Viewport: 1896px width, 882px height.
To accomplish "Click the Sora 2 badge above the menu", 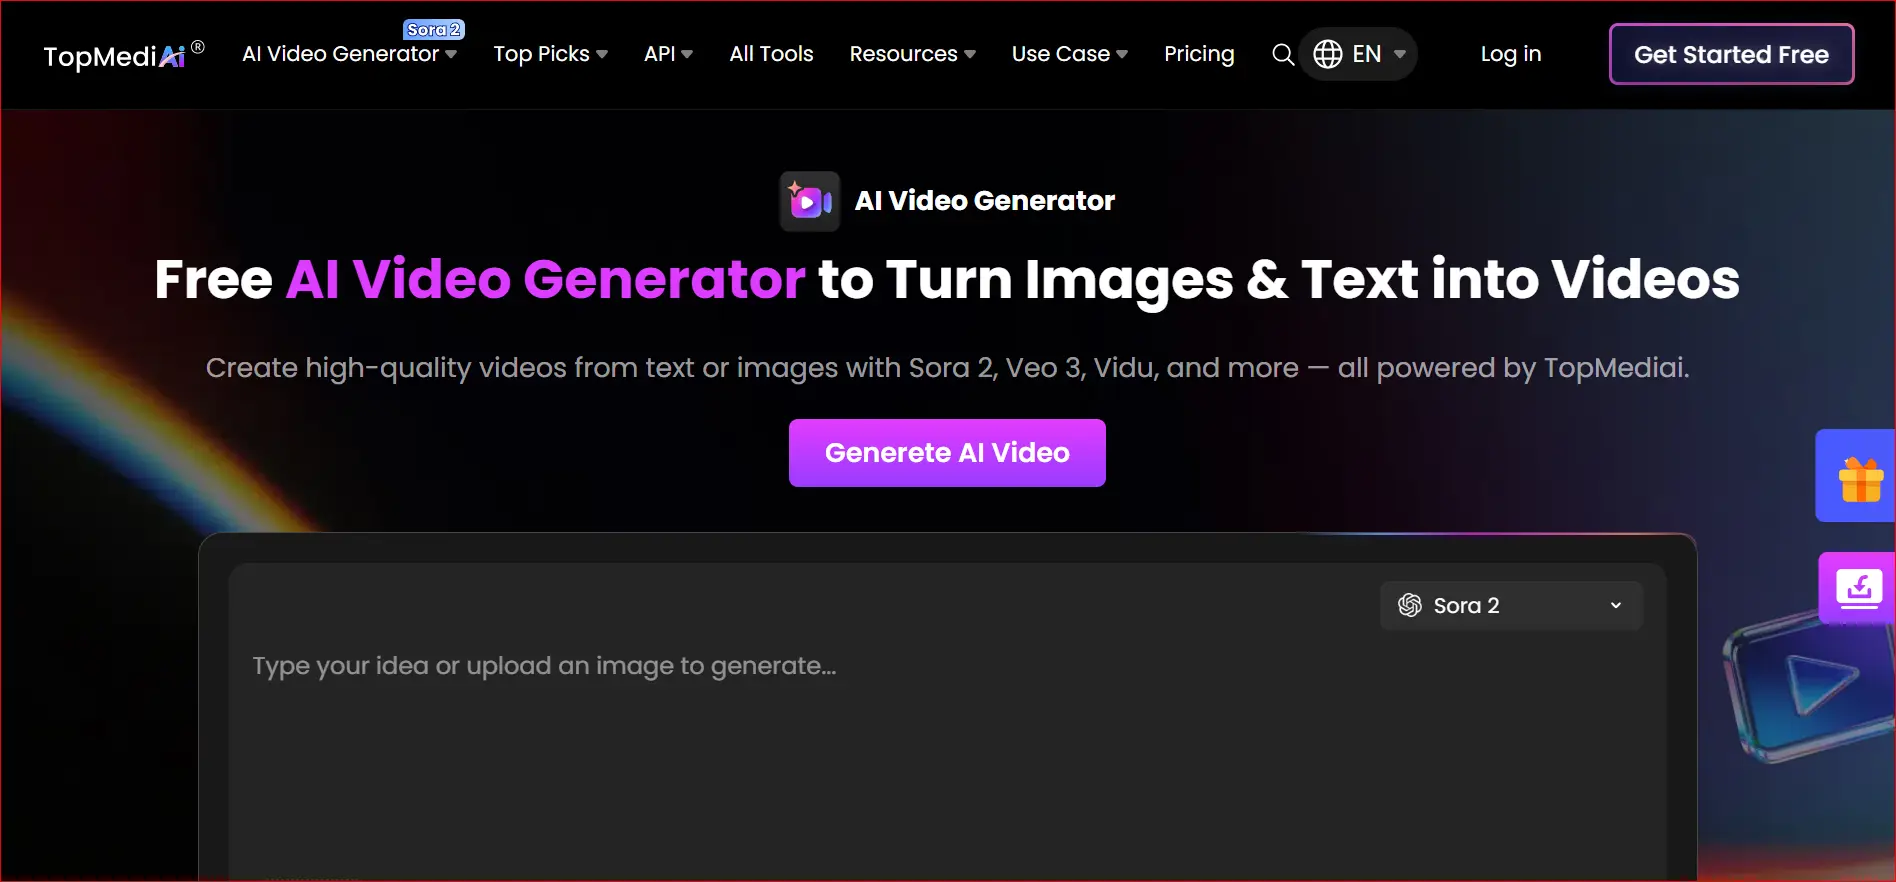I will 434,30.
